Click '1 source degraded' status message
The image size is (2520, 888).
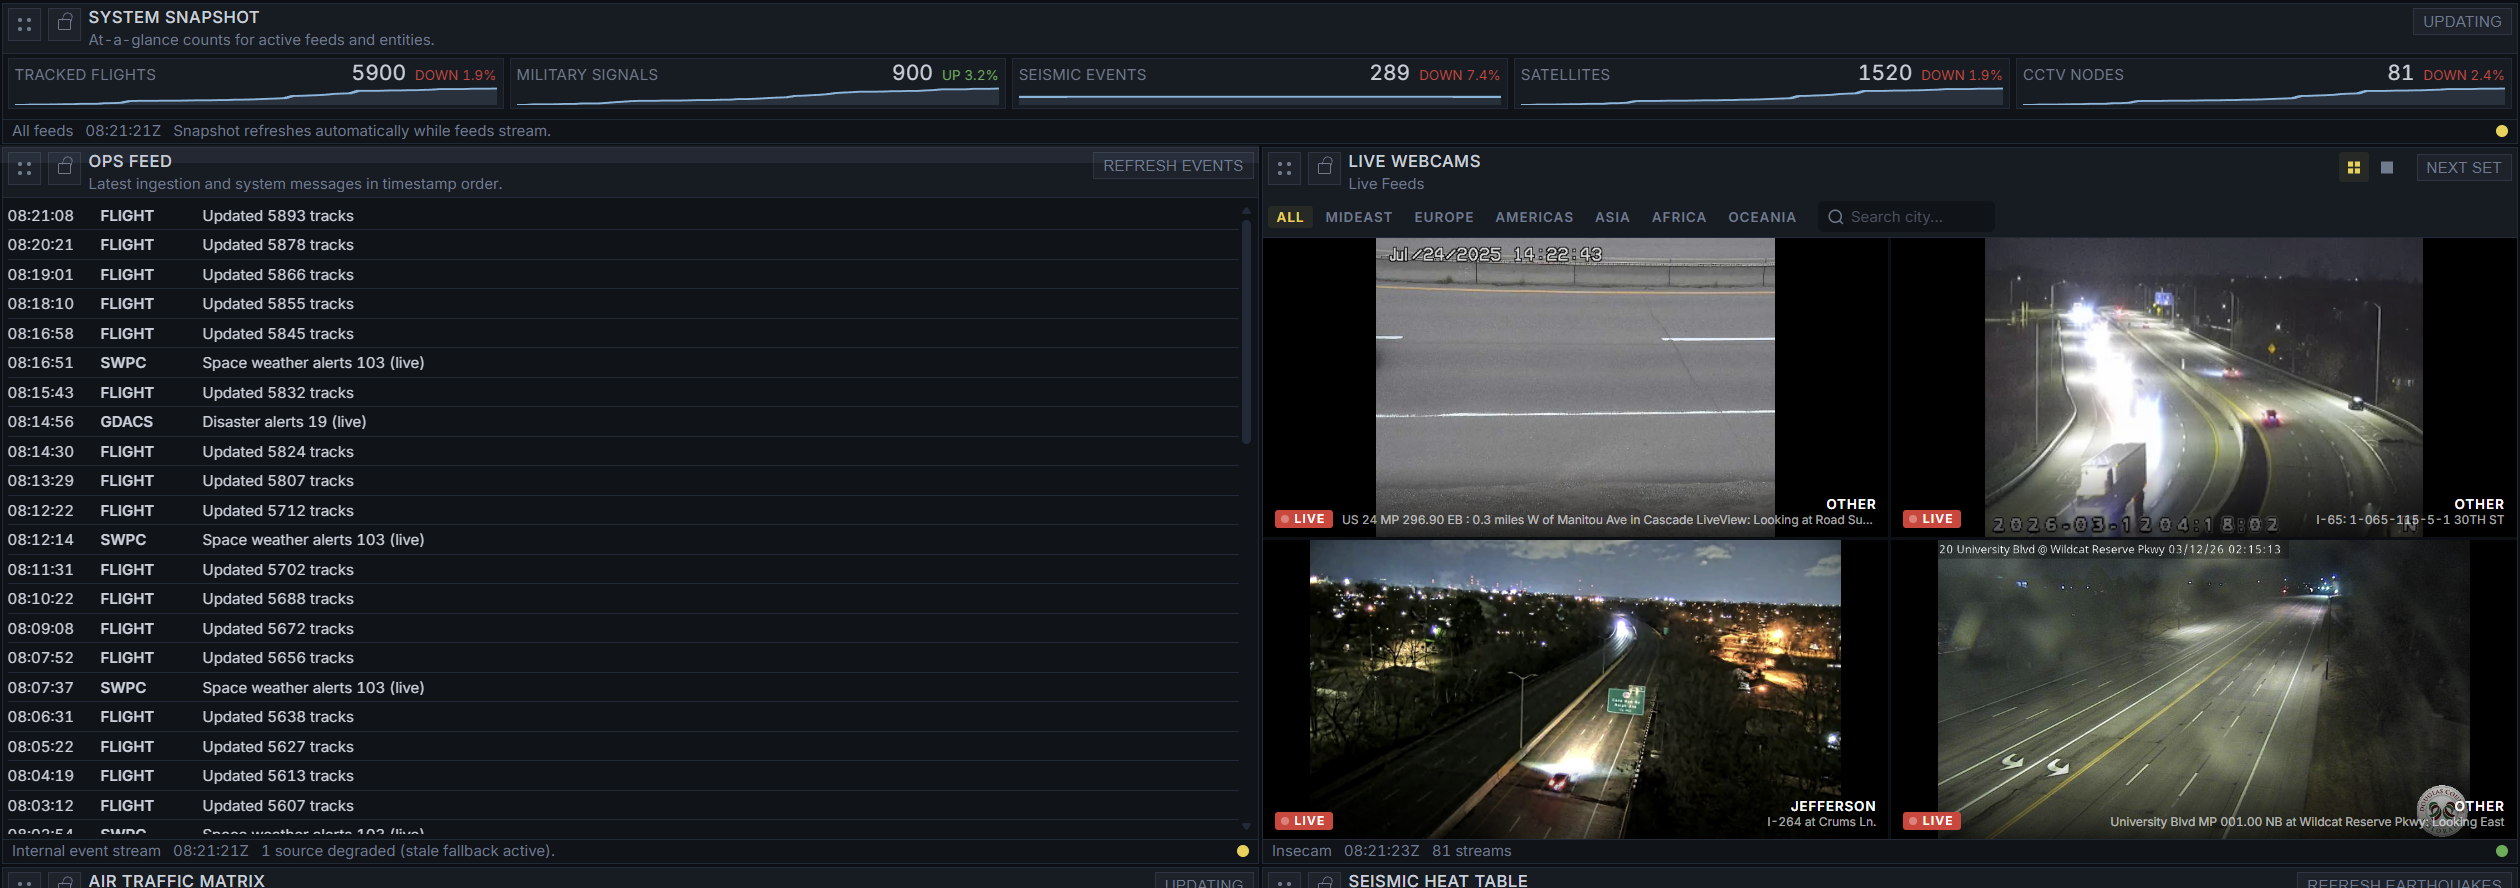[x=408, y=851]
